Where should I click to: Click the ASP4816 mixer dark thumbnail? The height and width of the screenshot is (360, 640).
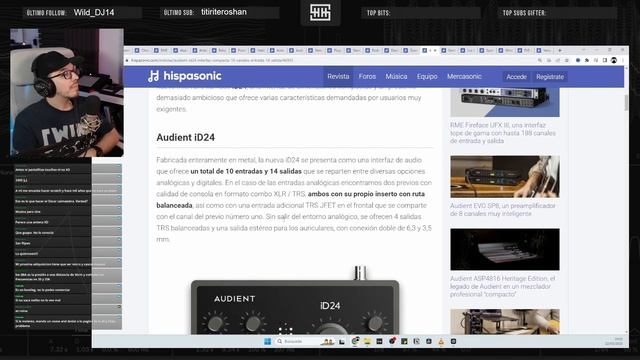(x=505, y=249)
